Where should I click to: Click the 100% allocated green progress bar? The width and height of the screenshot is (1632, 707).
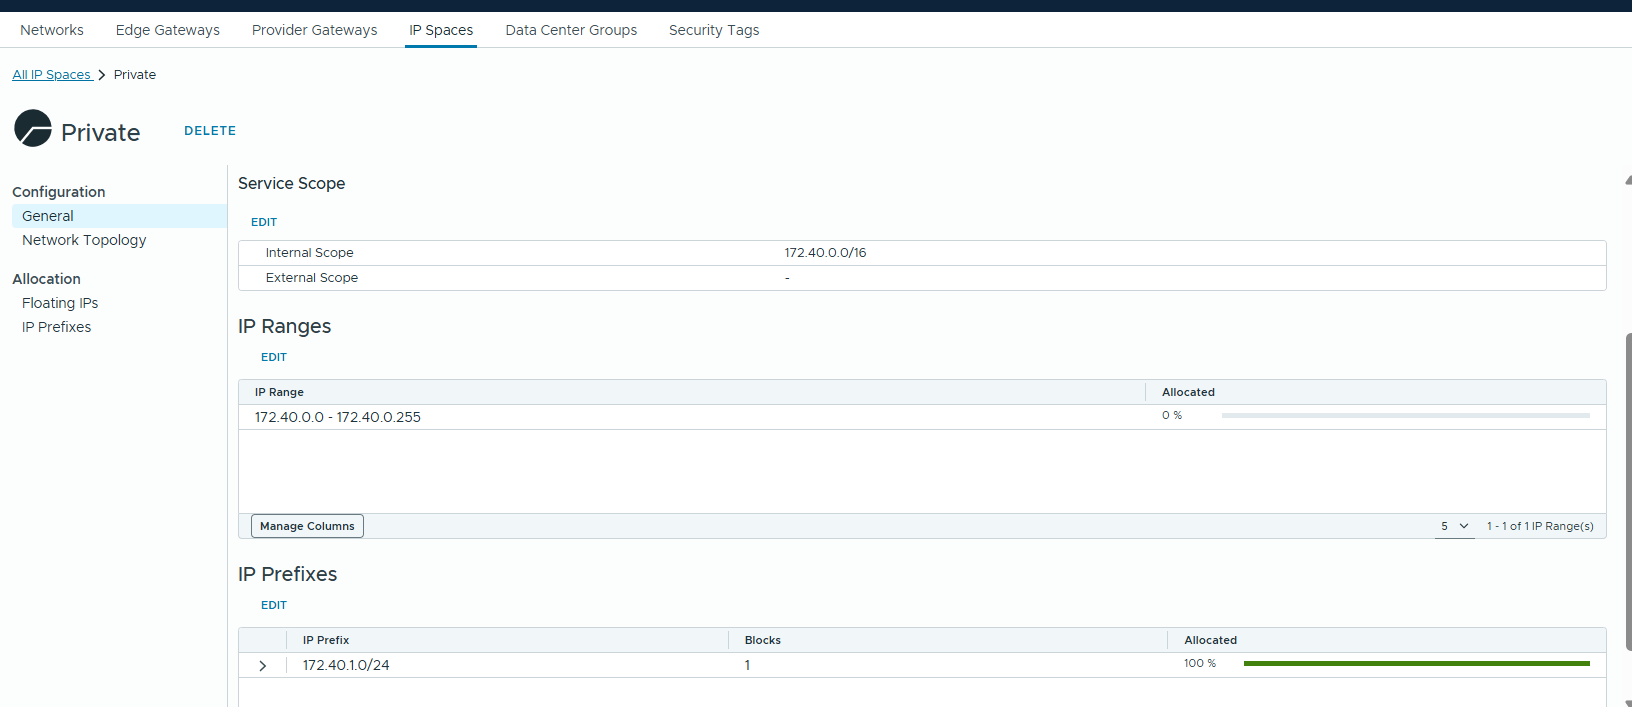(1416, 664)
